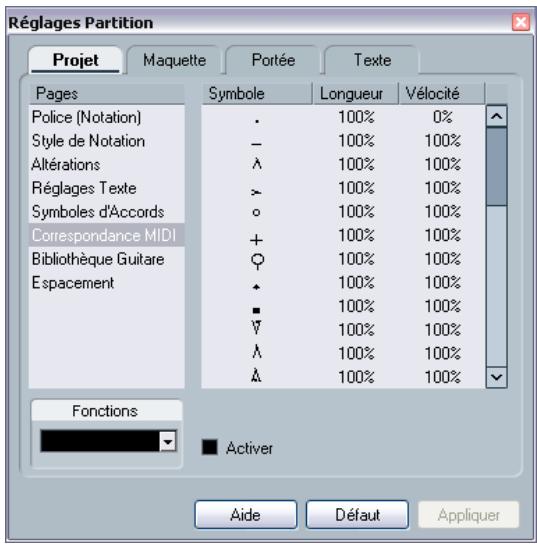Toggle the Activer checkbox
This screenshot has height=546, width=537.
tap(210, 447)
